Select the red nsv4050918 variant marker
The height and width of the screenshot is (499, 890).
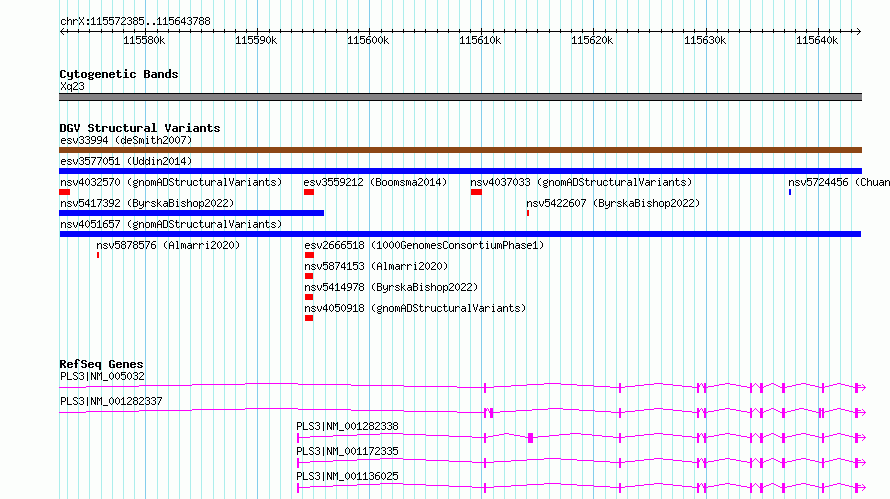pyautogui.click(x=309, y=318)
